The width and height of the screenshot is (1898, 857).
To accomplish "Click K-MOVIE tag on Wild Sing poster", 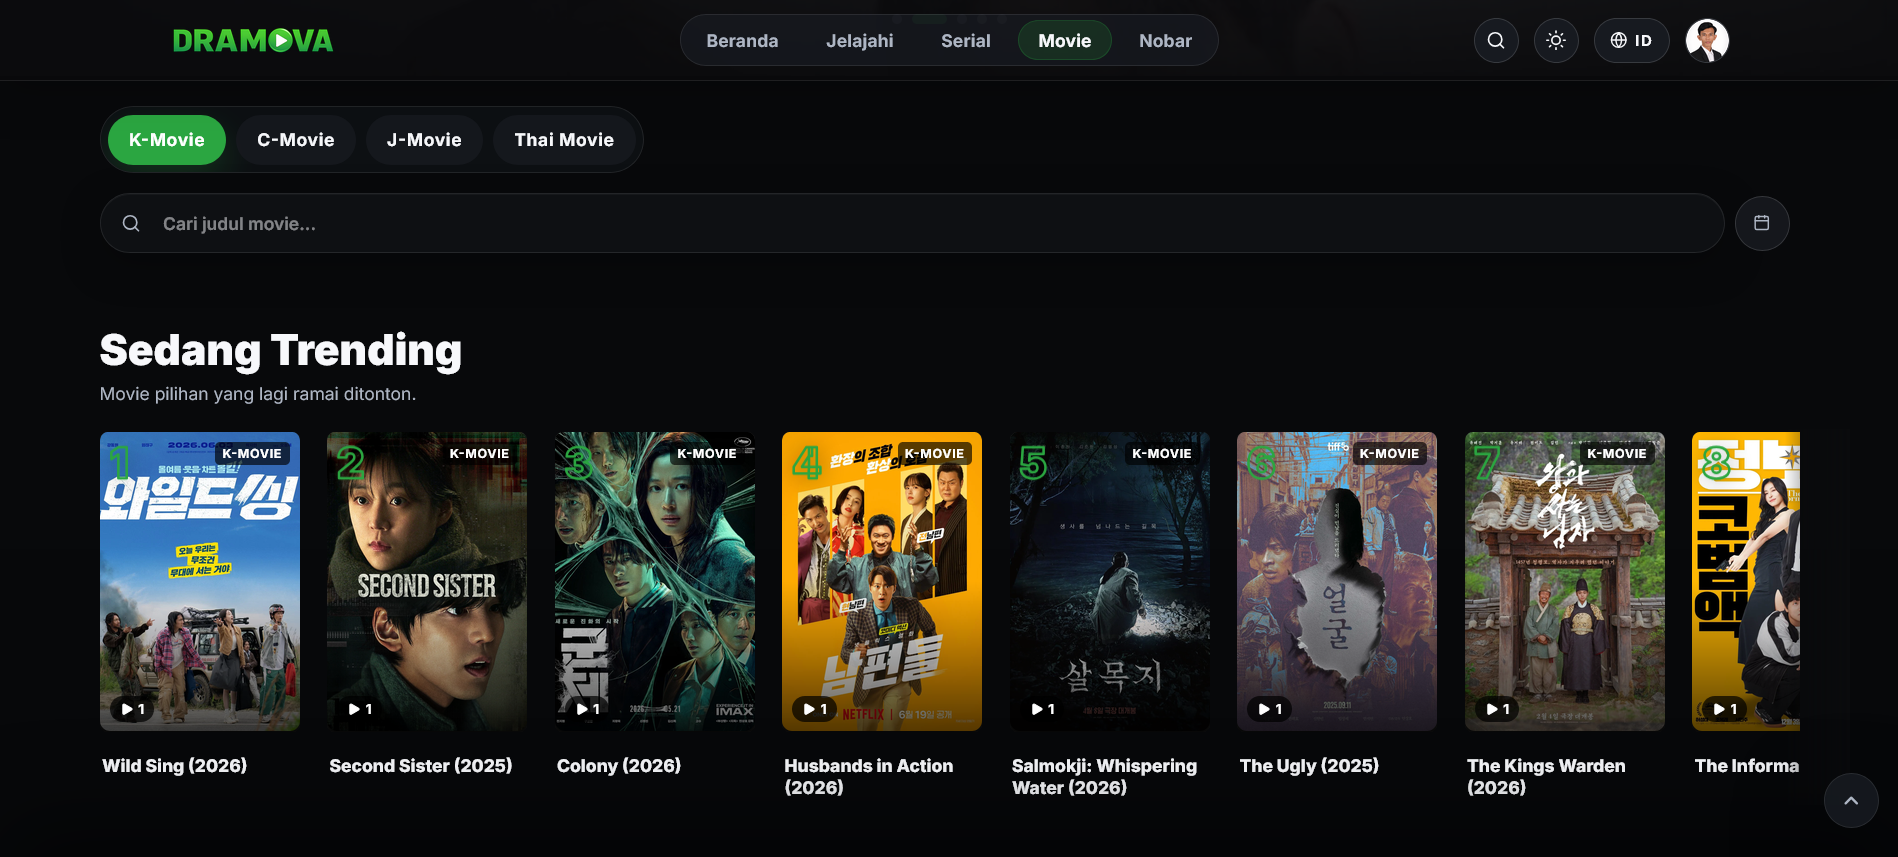I will click(252, 454).
